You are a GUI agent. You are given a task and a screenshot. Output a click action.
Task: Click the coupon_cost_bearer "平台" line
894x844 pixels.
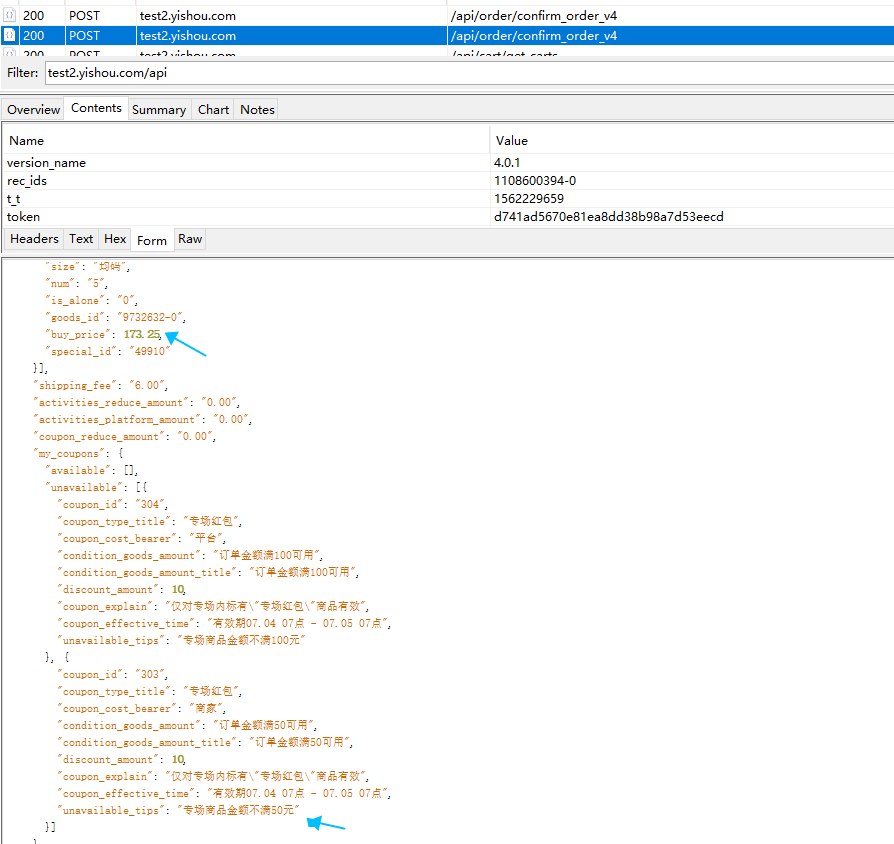point(141,538)
